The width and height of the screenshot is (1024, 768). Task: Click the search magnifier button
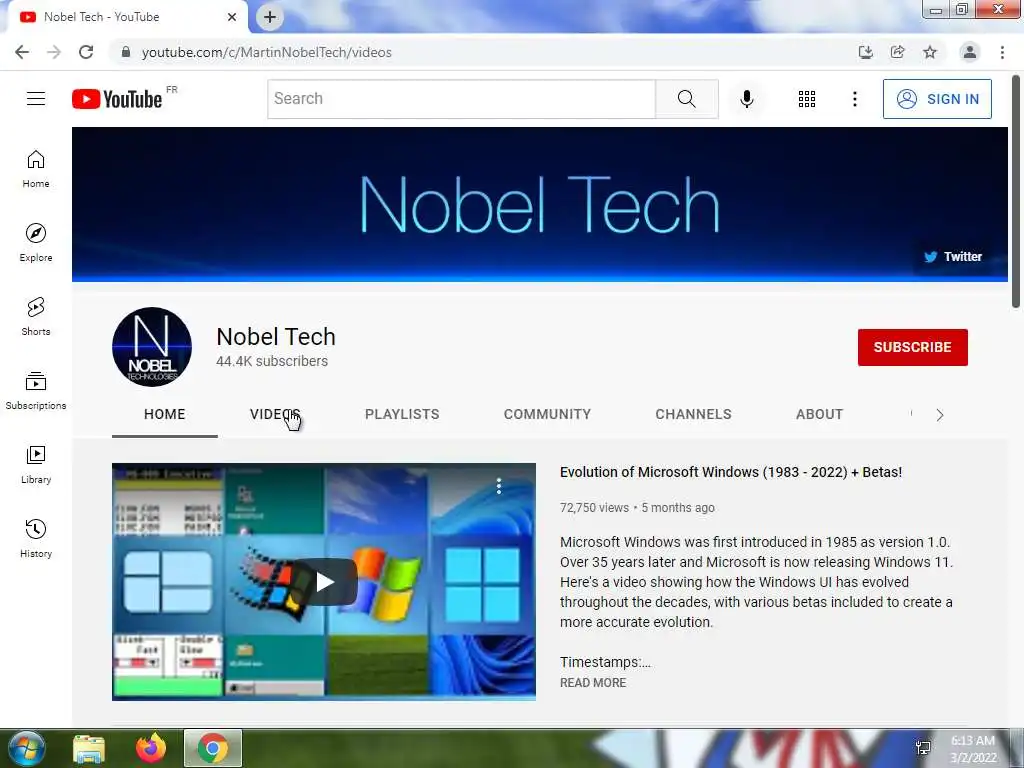[x=686, y=99]
